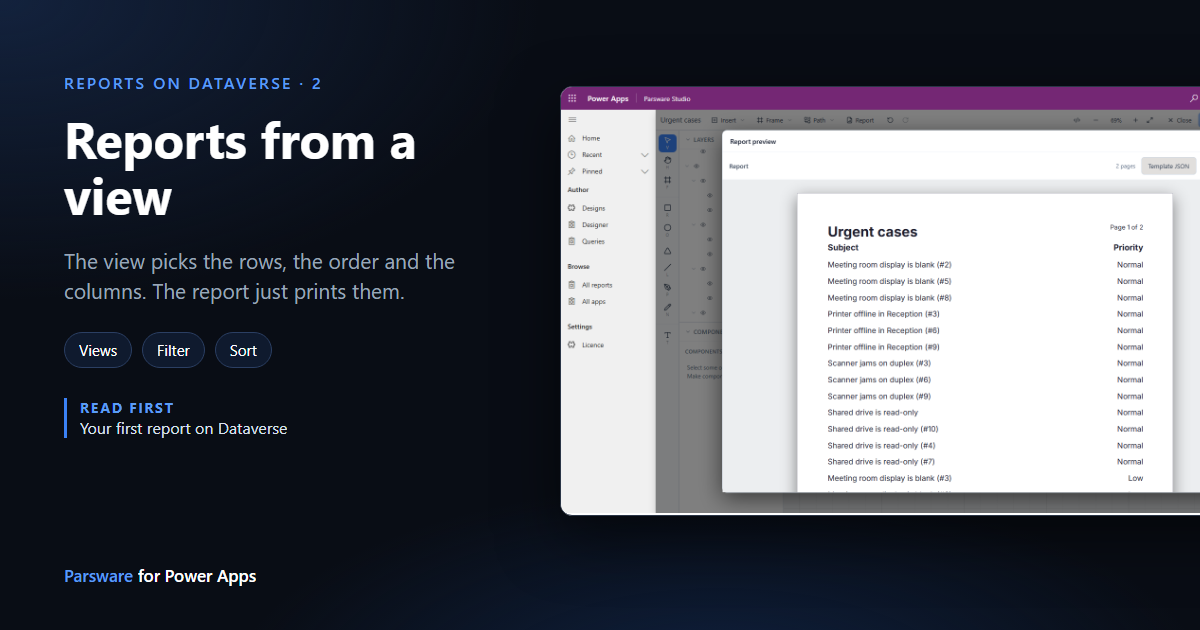This screenshot has height=630, width=1200.
Task: Open the Path dropdown in the toolbar
Action: pyautogui.click(x=819, y=120)
